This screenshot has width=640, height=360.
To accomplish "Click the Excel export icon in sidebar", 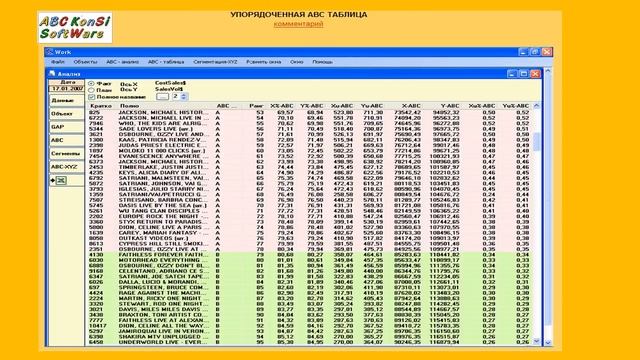I will click(x=61, y=180).
